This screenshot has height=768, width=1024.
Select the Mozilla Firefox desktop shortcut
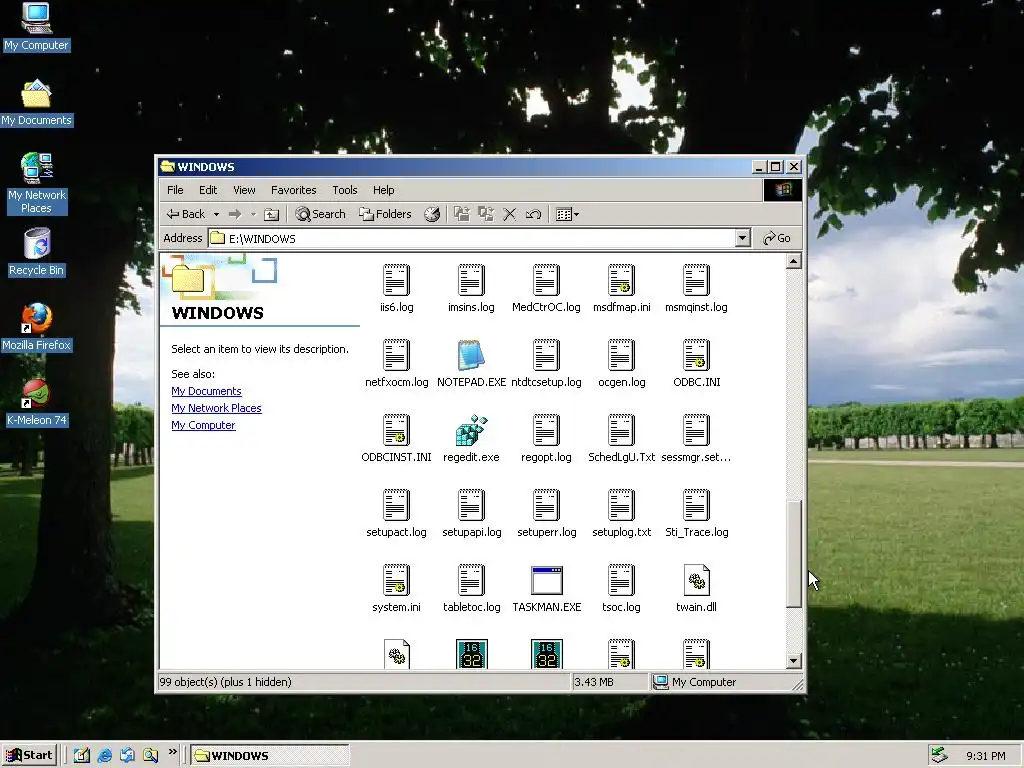pyautogui.click(x=37, y=327)
